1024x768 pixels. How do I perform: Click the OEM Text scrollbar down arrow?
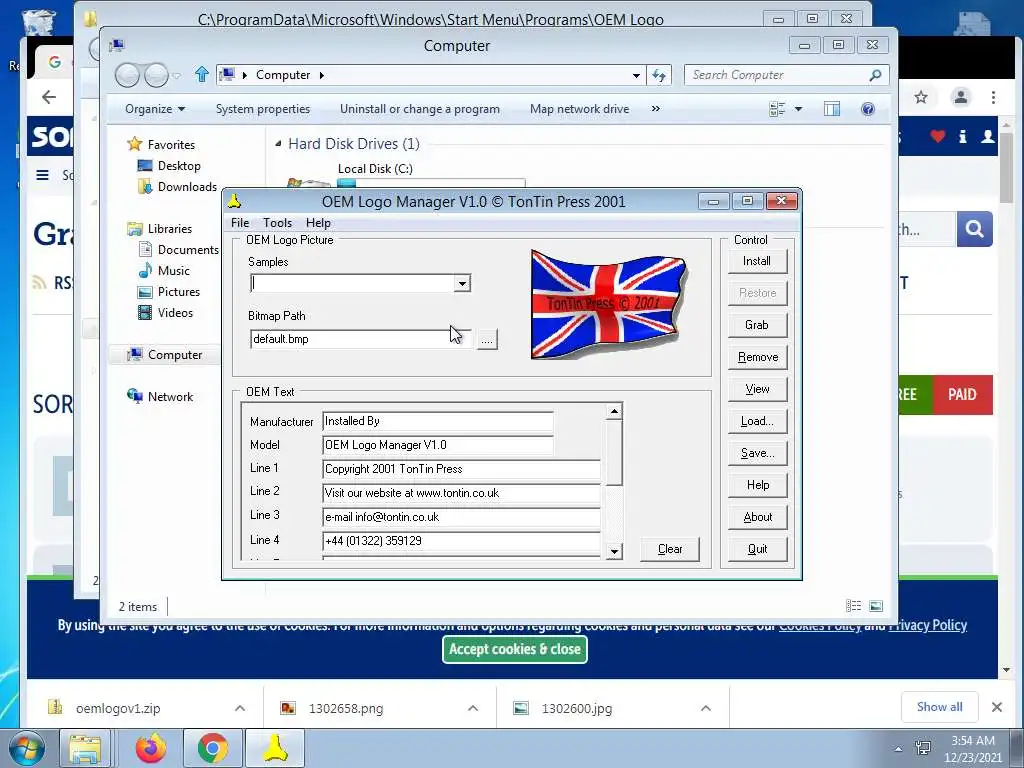tap(614, 552)
